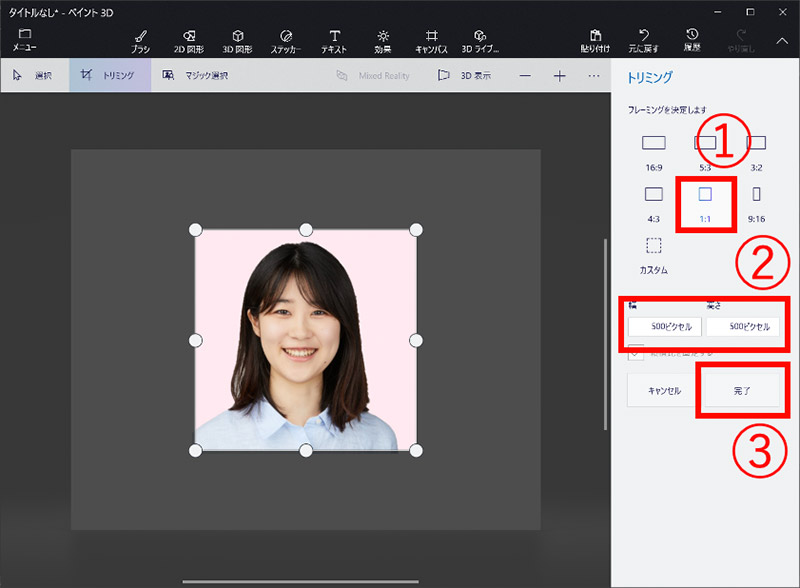Open the ステッカー (Stickers) panel
Screen dimensions: 800x588
pos(286,40)
